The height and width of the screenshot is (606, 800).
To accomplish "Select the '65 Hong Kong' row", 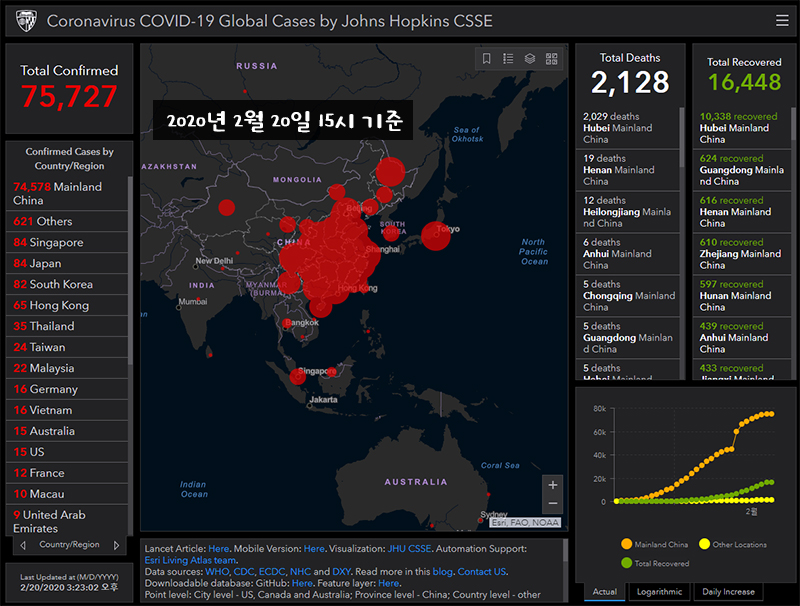I will pos(67,305).
